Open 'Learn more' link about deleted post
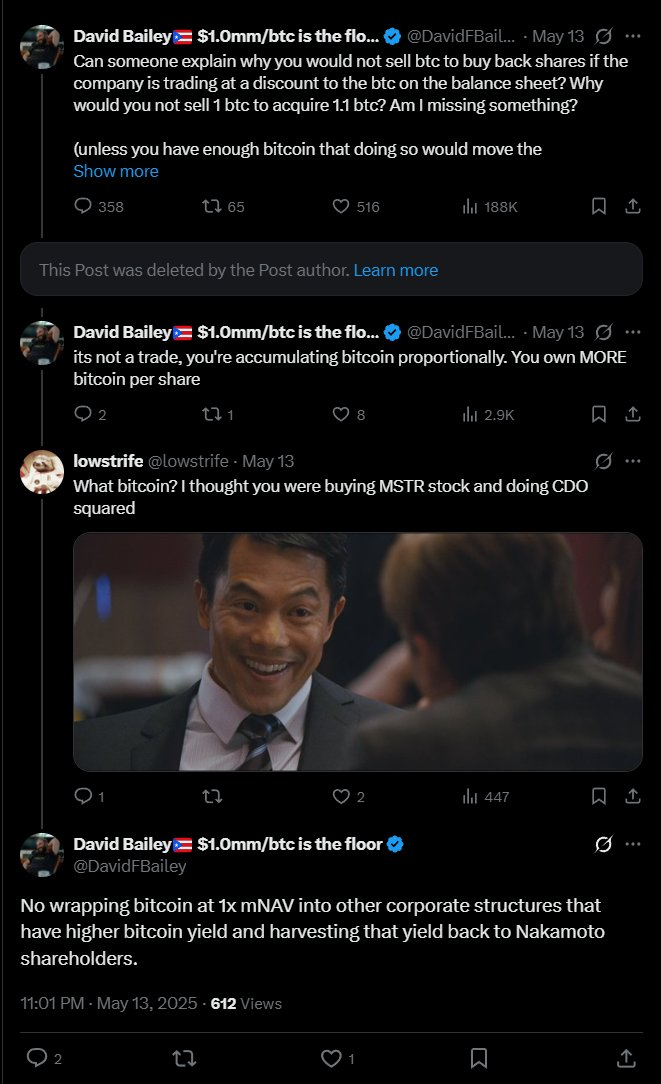The height and width of the screenshot is (1084, 661). click(x=396, y=270)
